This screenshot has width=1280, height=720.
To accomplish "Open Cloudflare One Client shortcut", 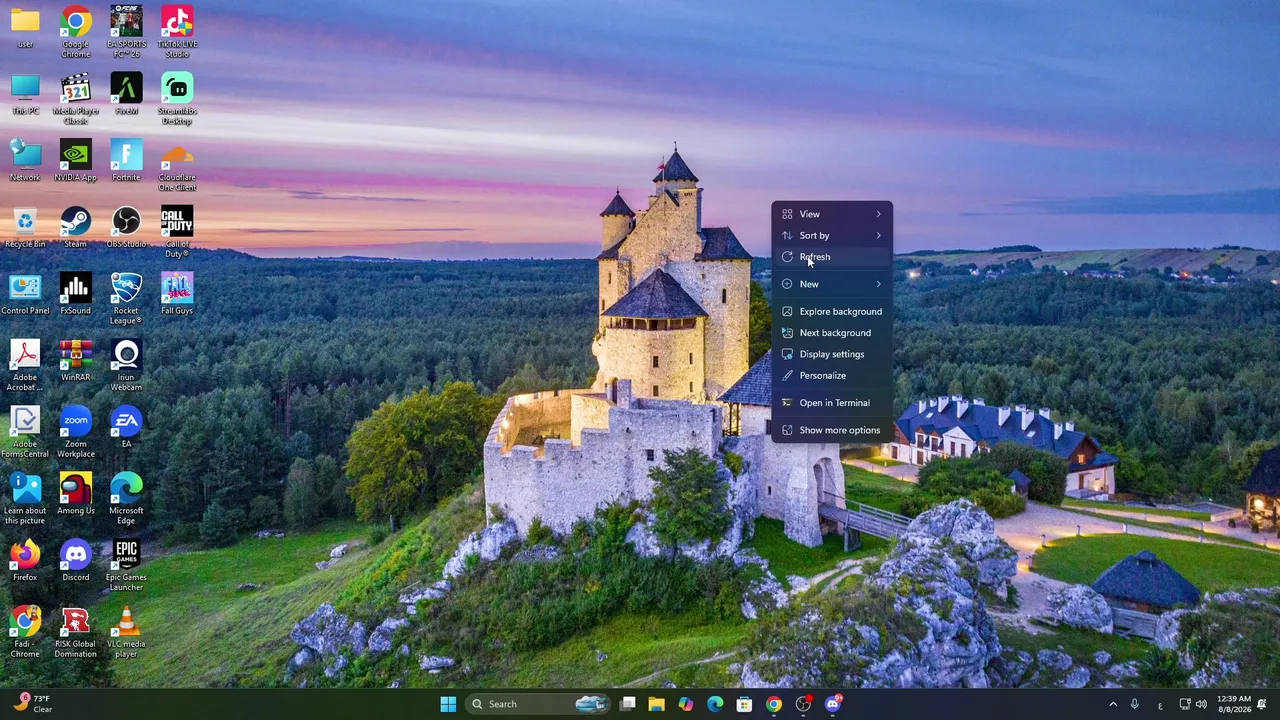I will coord(177,165).
